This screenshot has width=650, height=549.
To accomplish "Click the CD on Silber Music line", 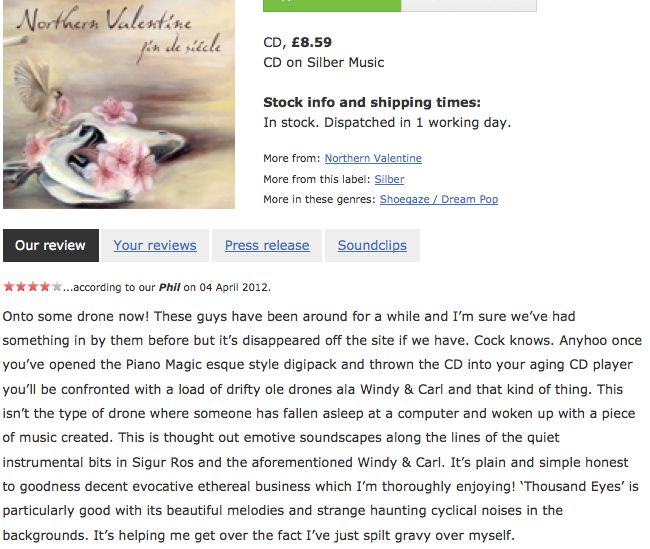I will pos(323,62).
